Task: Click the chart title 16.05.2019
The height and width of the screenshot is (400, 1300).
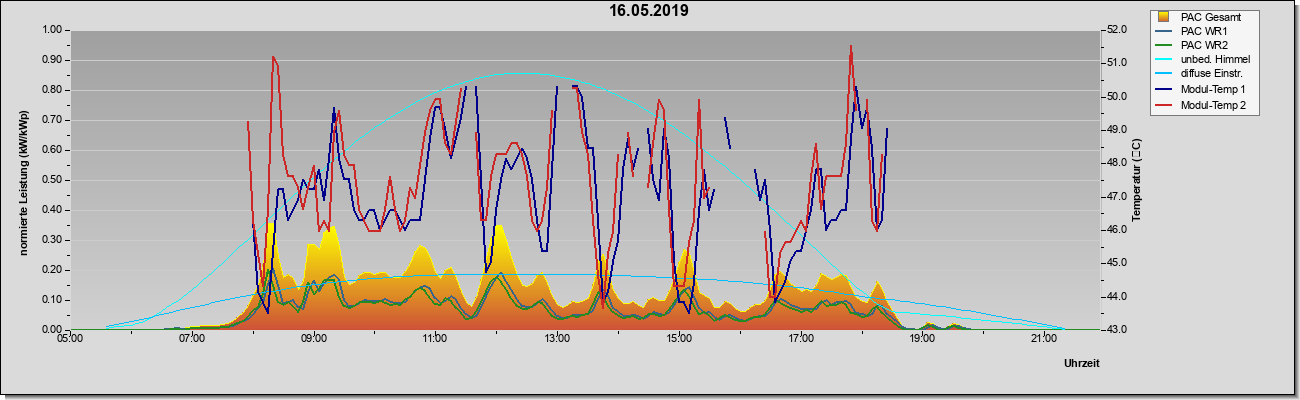Action: coord(649,11)
